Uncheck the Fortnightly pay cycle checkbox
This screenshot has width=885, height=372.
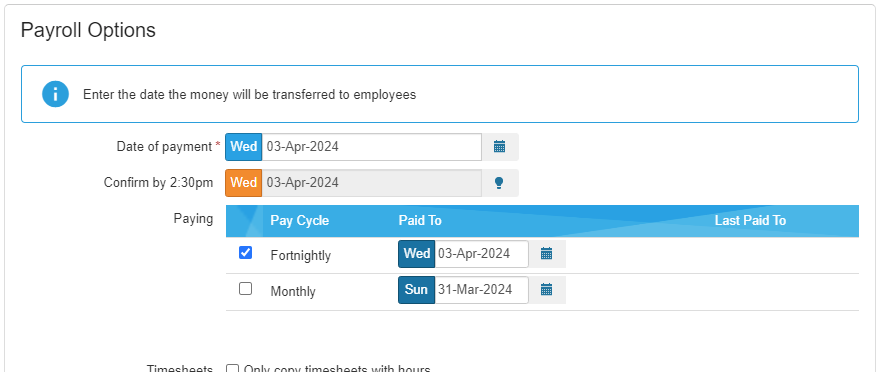click(246, 252)
